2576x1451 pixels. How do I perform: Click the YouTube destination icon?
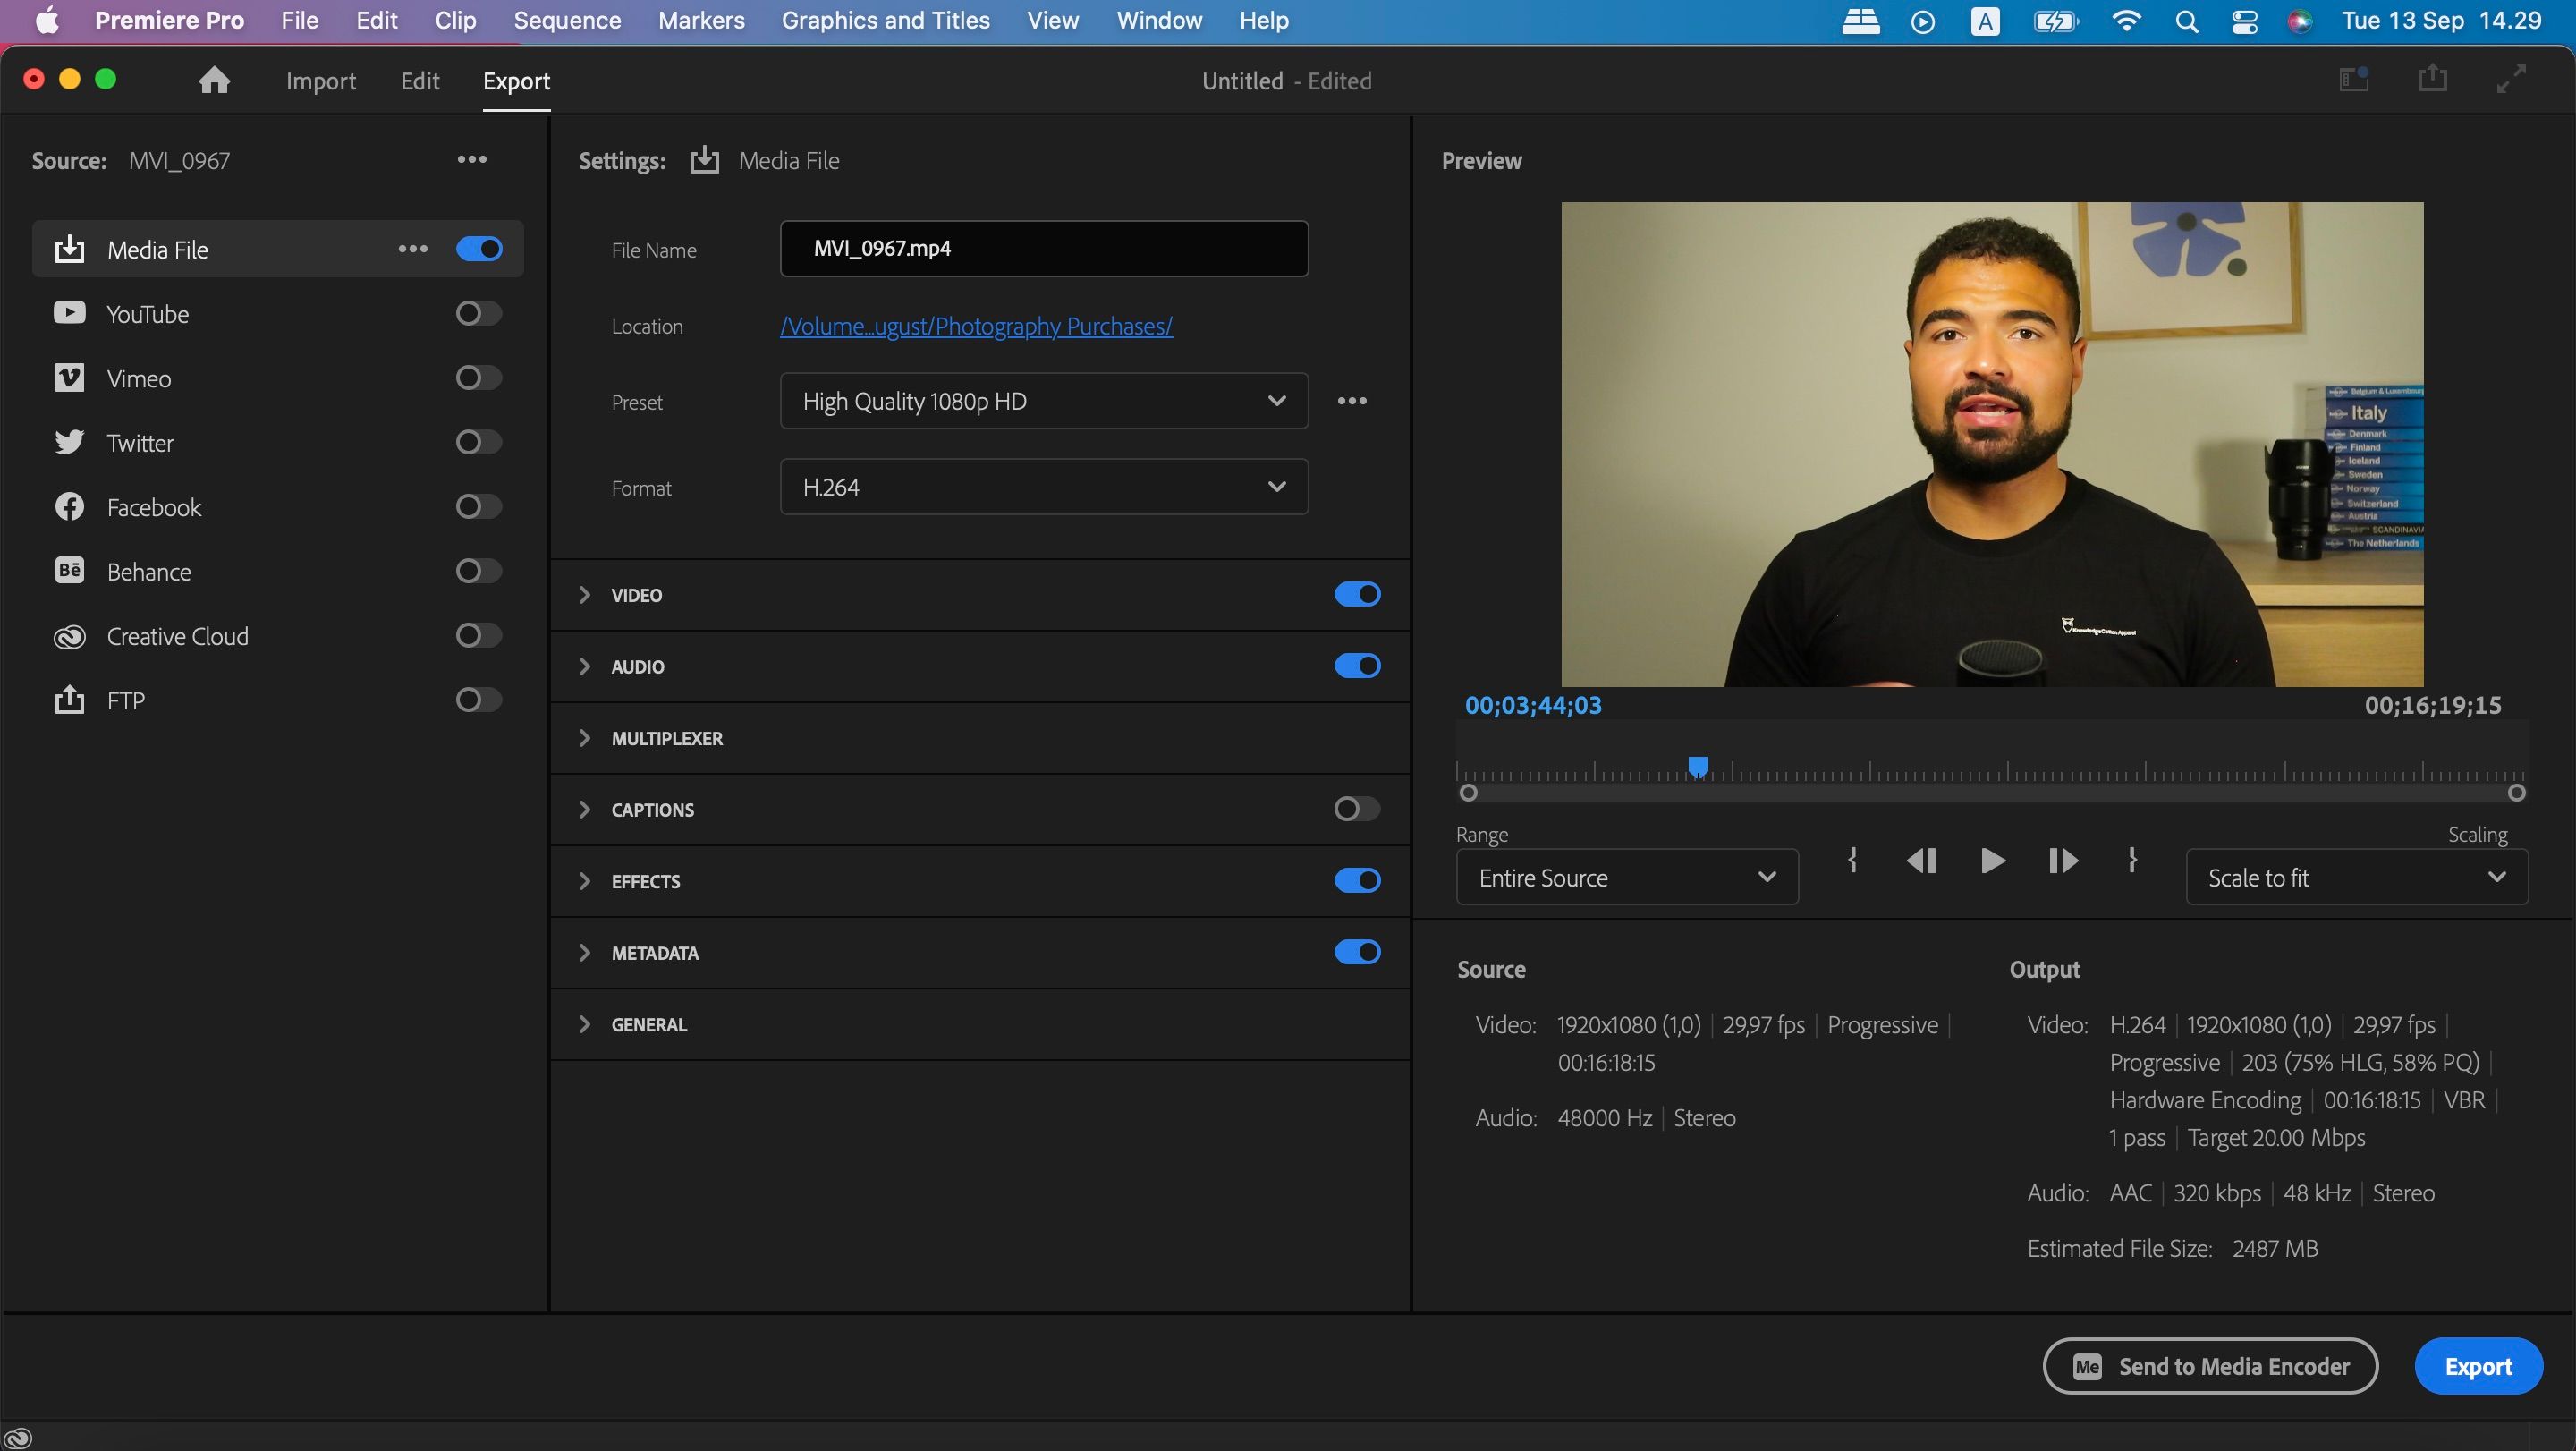click(x=65, y=313)
